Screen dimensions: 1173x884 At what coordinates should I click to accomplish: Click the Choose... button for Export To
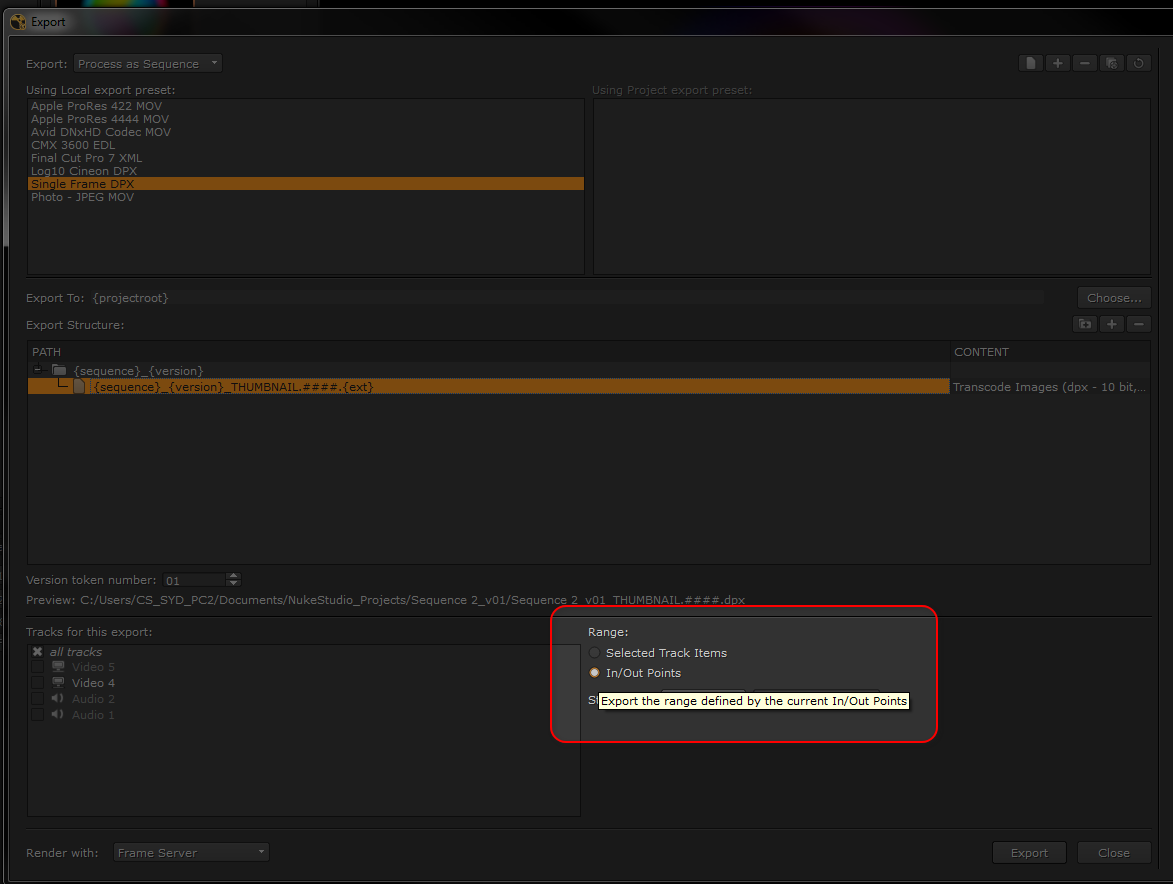tap(1114, 298)
